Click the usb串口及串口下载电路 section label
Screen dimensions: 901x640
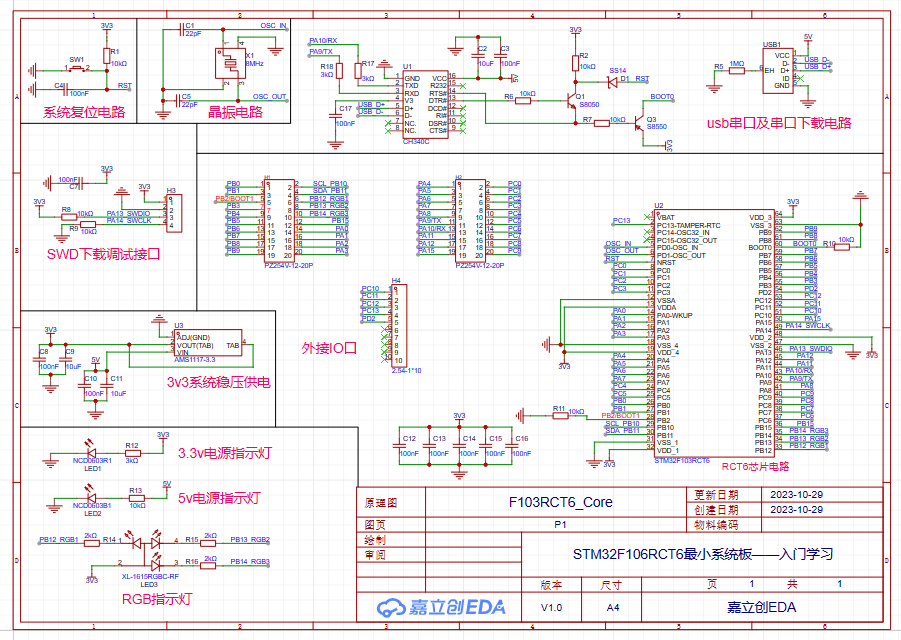(x=779, y=123)
